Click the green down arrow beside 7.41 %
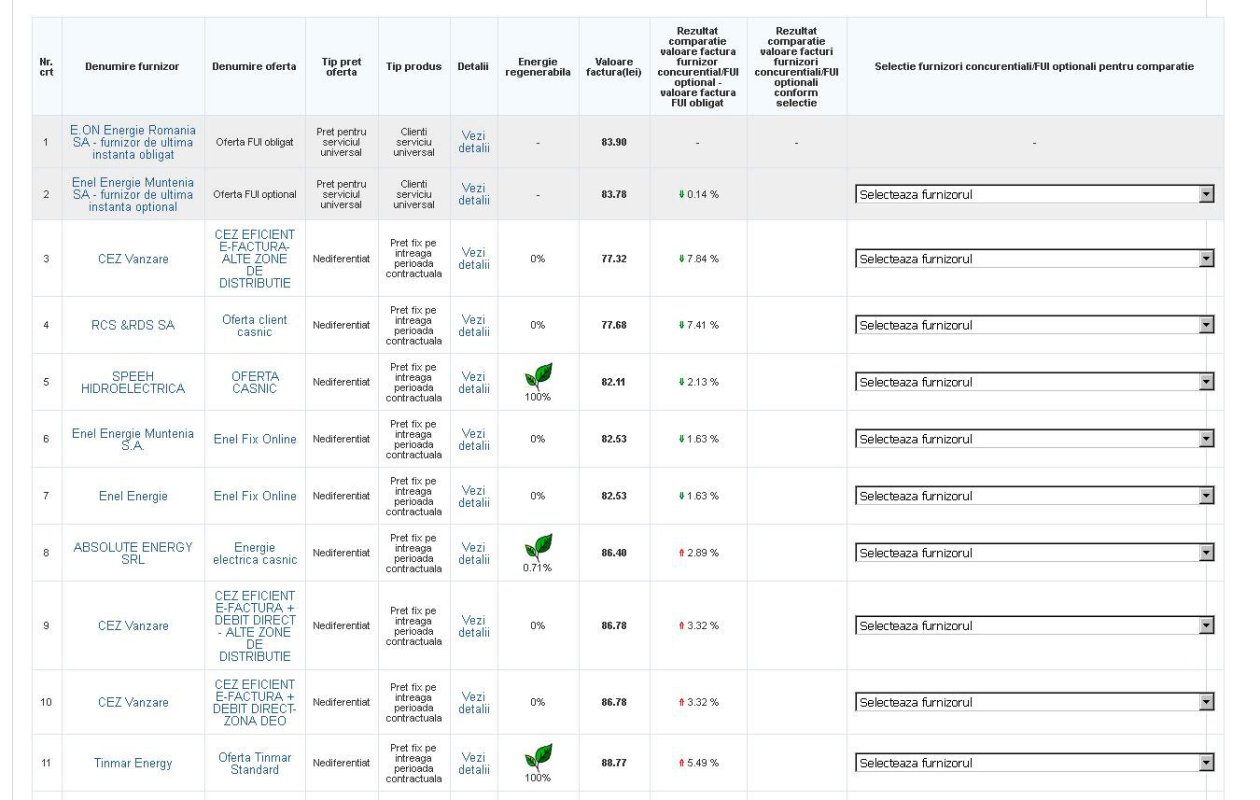 [681, 325]
